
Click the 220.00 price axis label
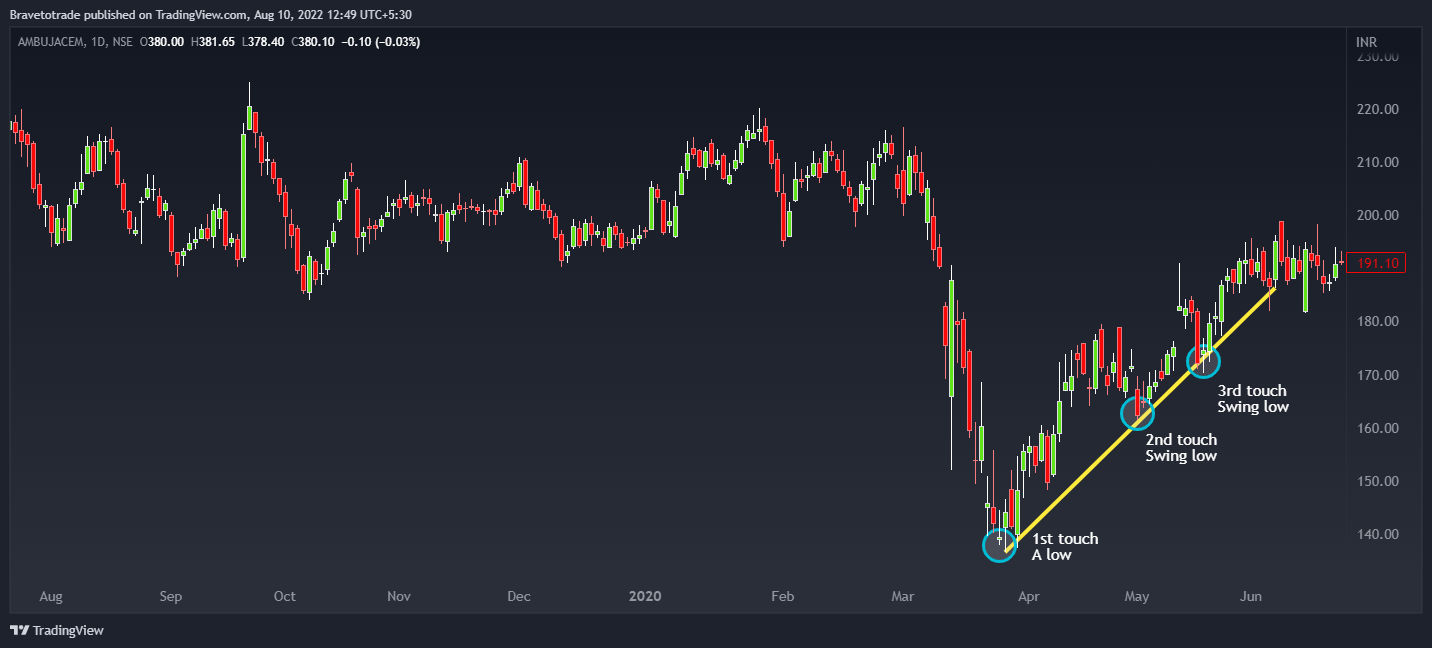click(x=1378, y=109)
